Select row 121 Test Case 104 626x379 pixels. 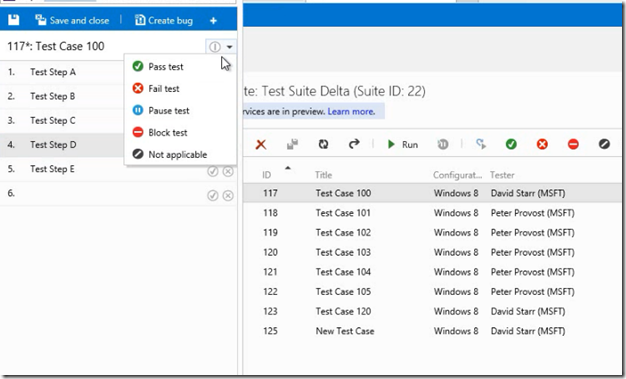(432, 272)
